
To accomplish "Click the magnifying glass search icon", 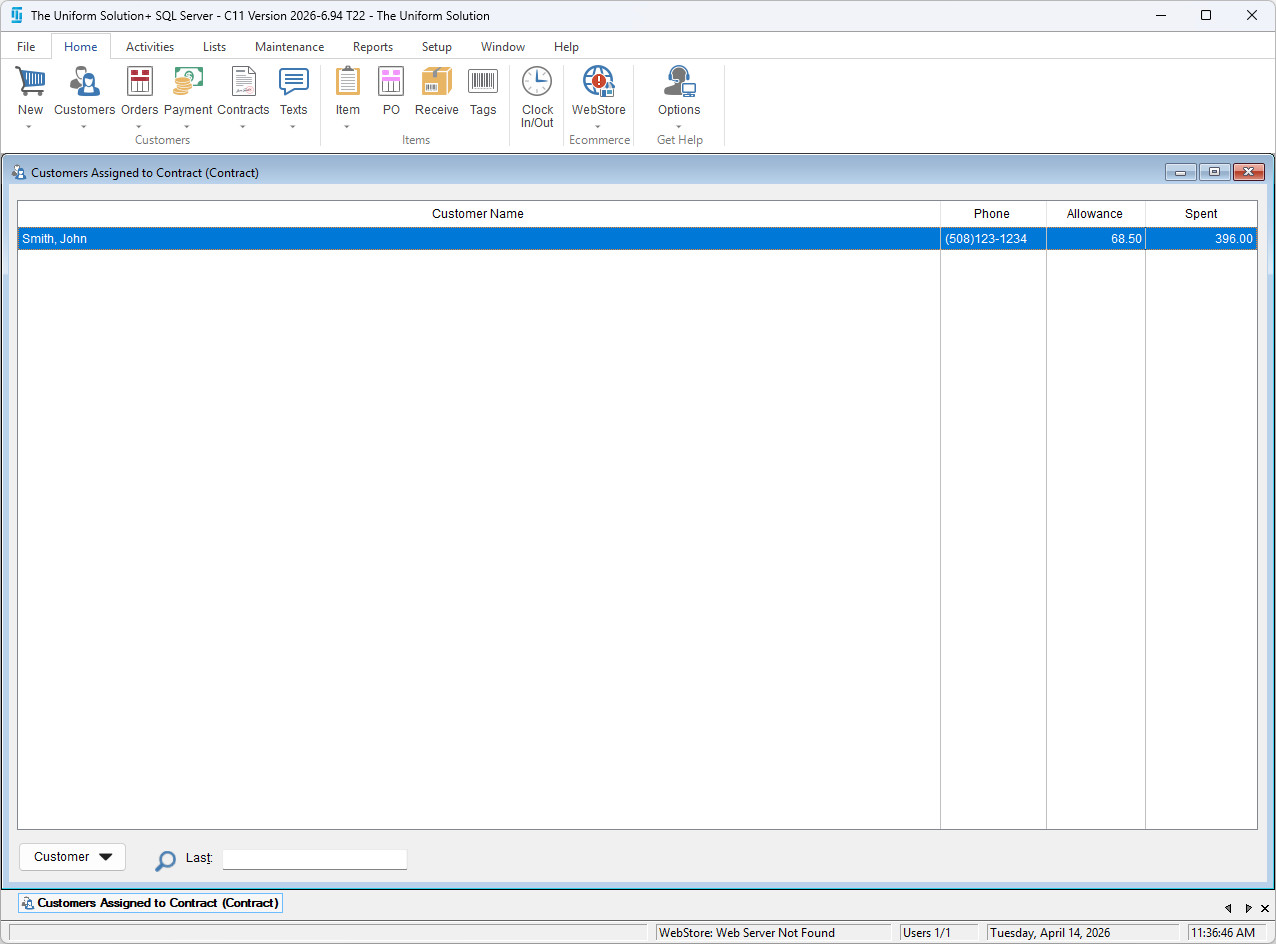I will click(x=165, y=860).
